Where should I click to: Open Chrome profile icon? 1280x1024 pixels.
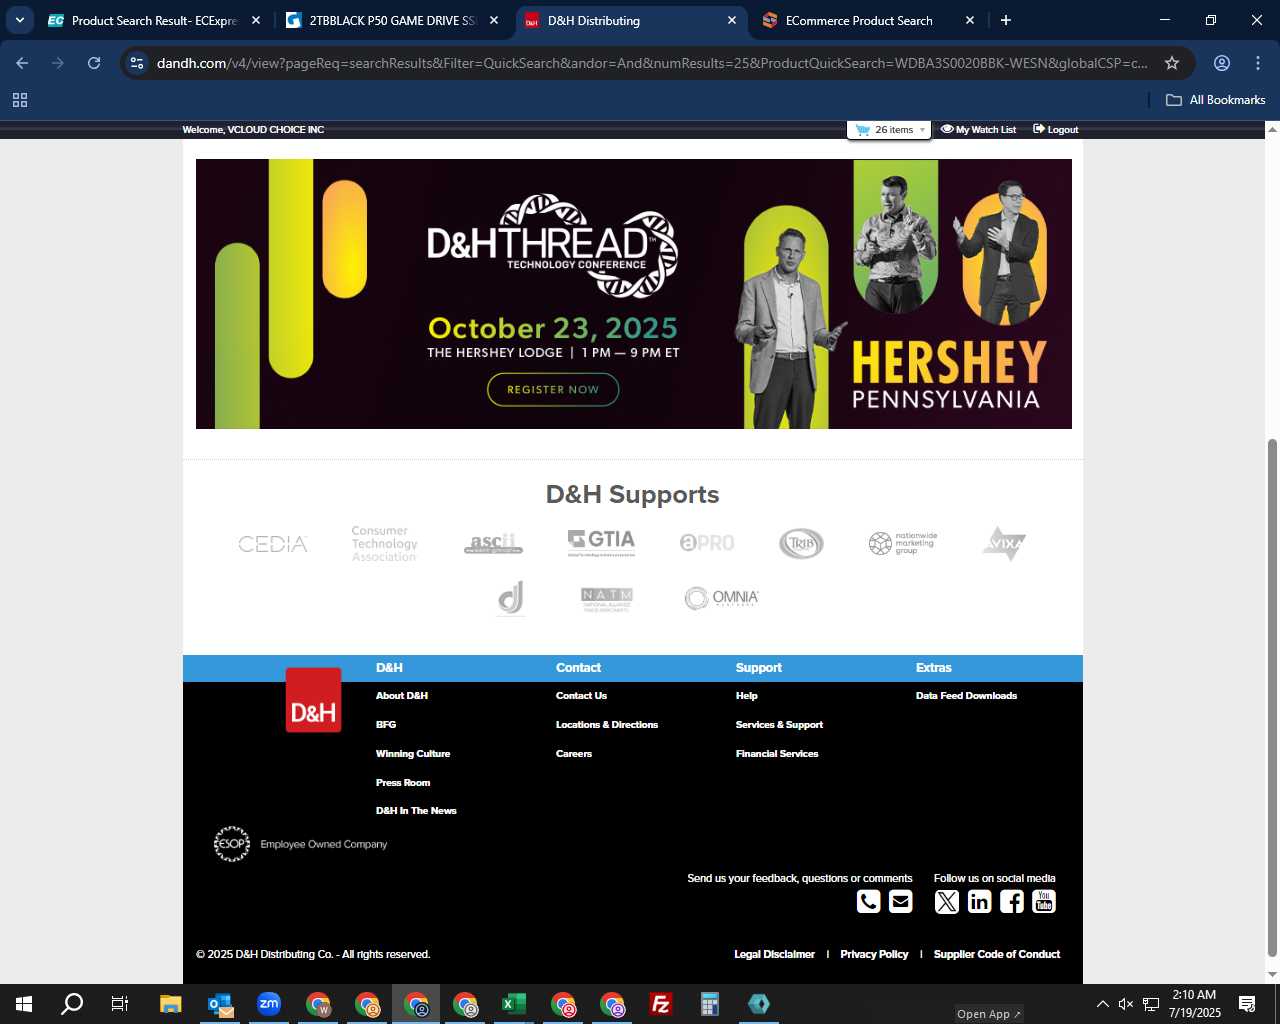(x=1222, y=63)
